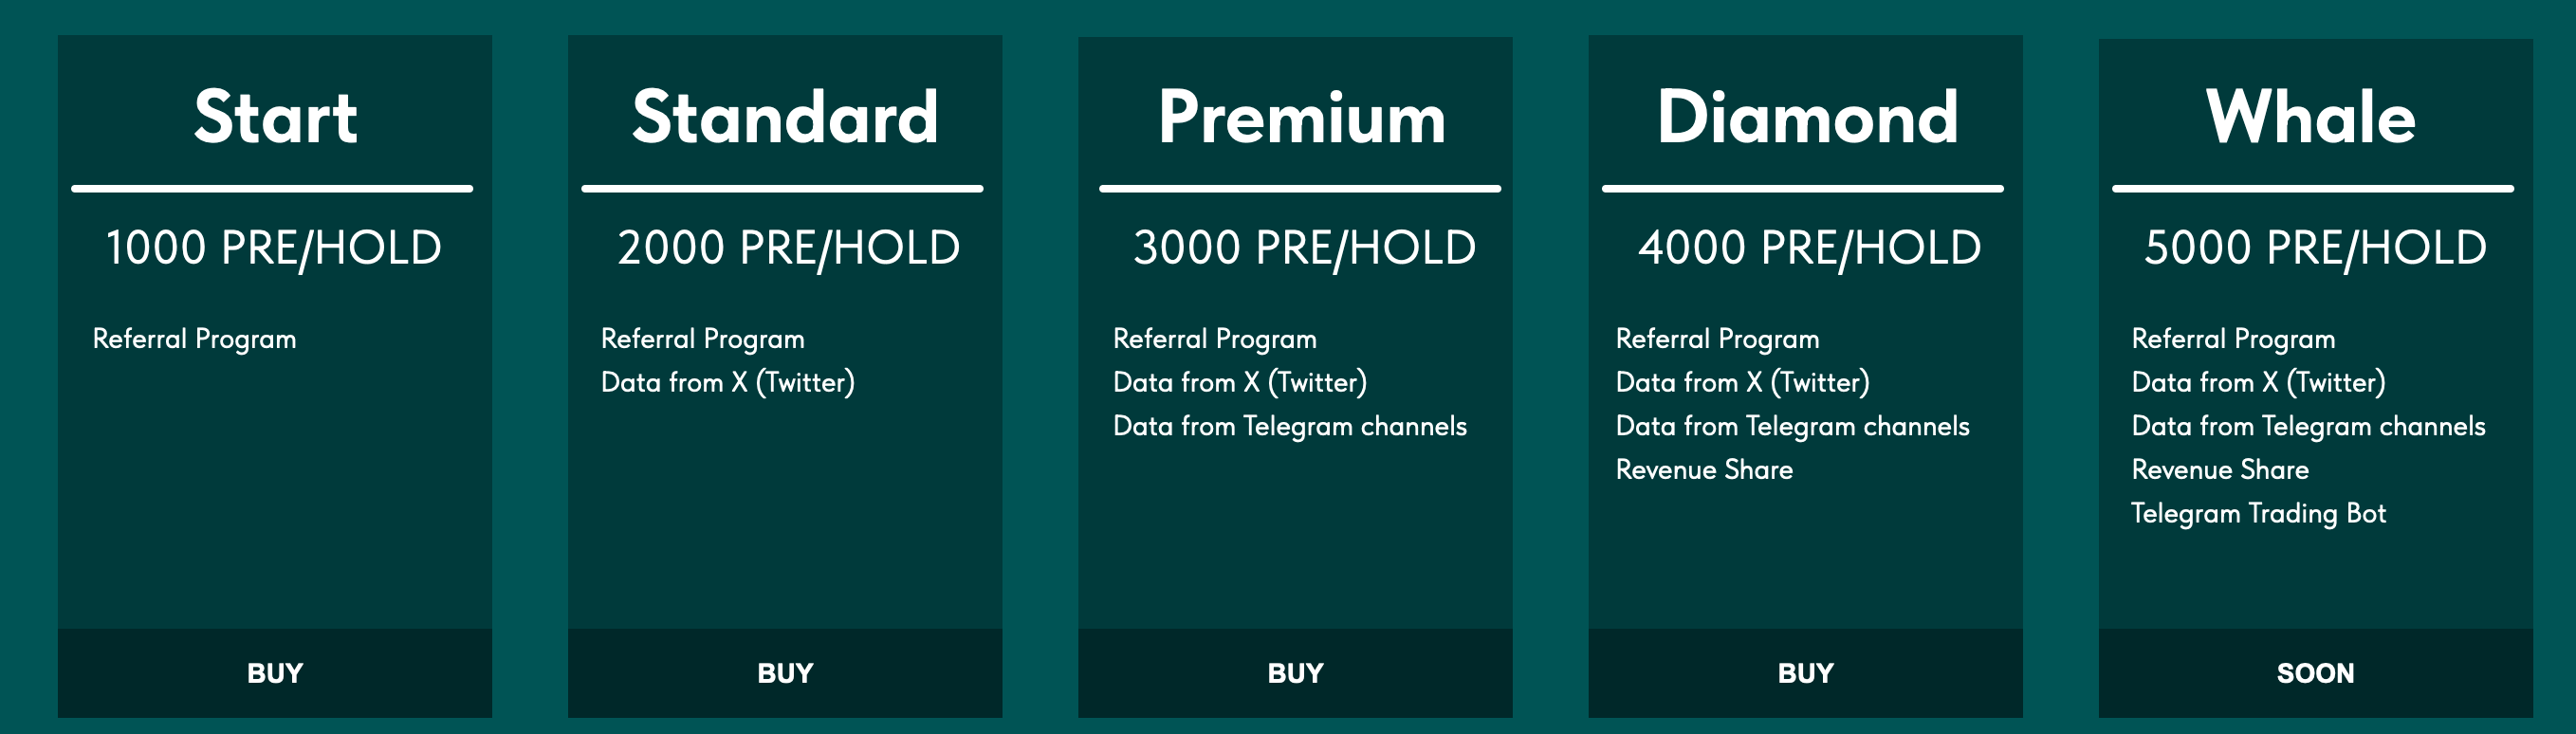Viewport: 2576px width, 734px height.
Task: Click Data from X (Twitter) in Standard
Action: click(727, 382)
